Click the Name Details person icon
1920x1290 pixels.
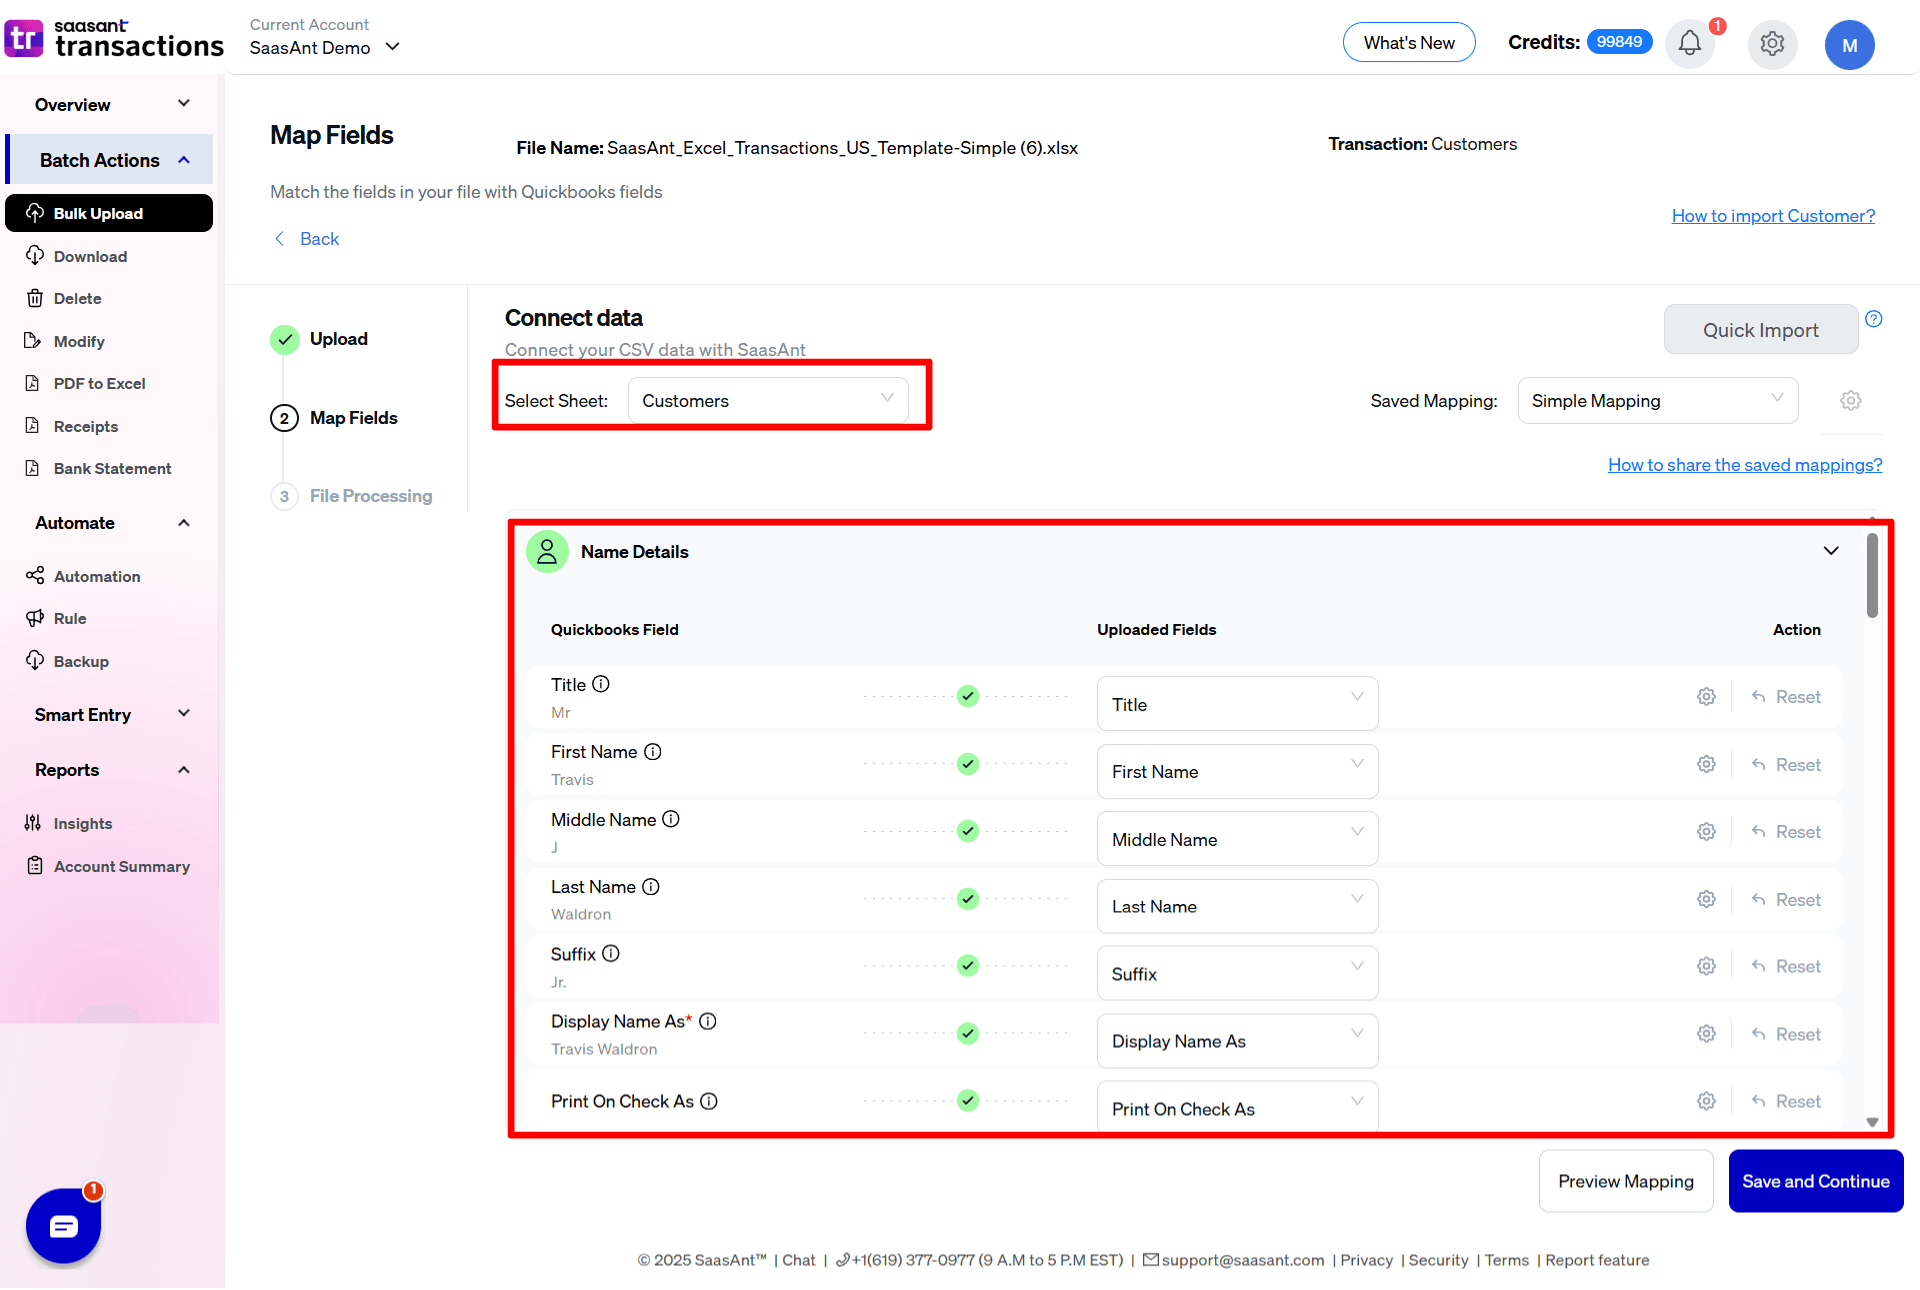[x=547, y=552]
